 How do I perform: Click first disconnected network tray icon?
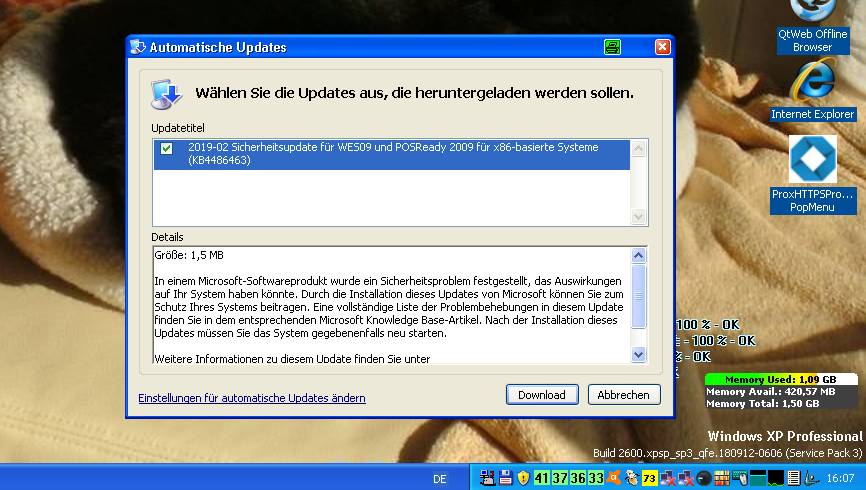(x=668, y=478)
